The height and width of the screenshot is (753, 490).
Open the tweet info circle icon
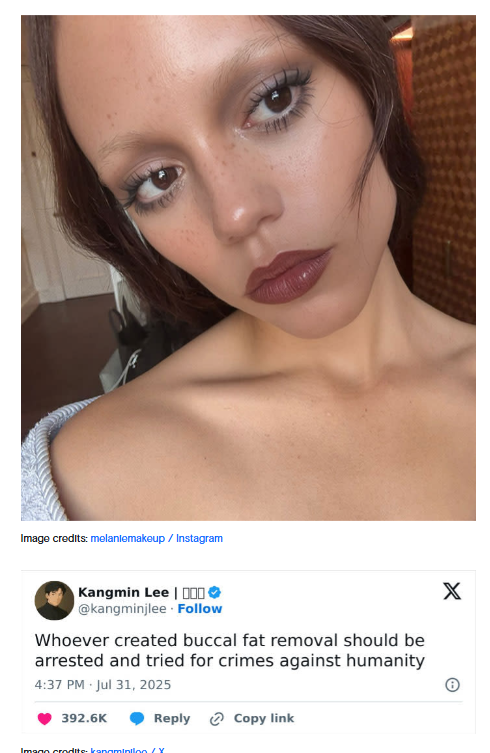(452, 685)
